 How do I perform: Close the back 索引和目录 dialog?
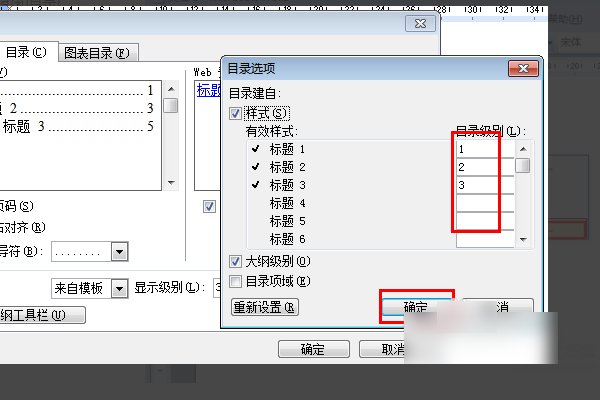click(x=420, y=24)
